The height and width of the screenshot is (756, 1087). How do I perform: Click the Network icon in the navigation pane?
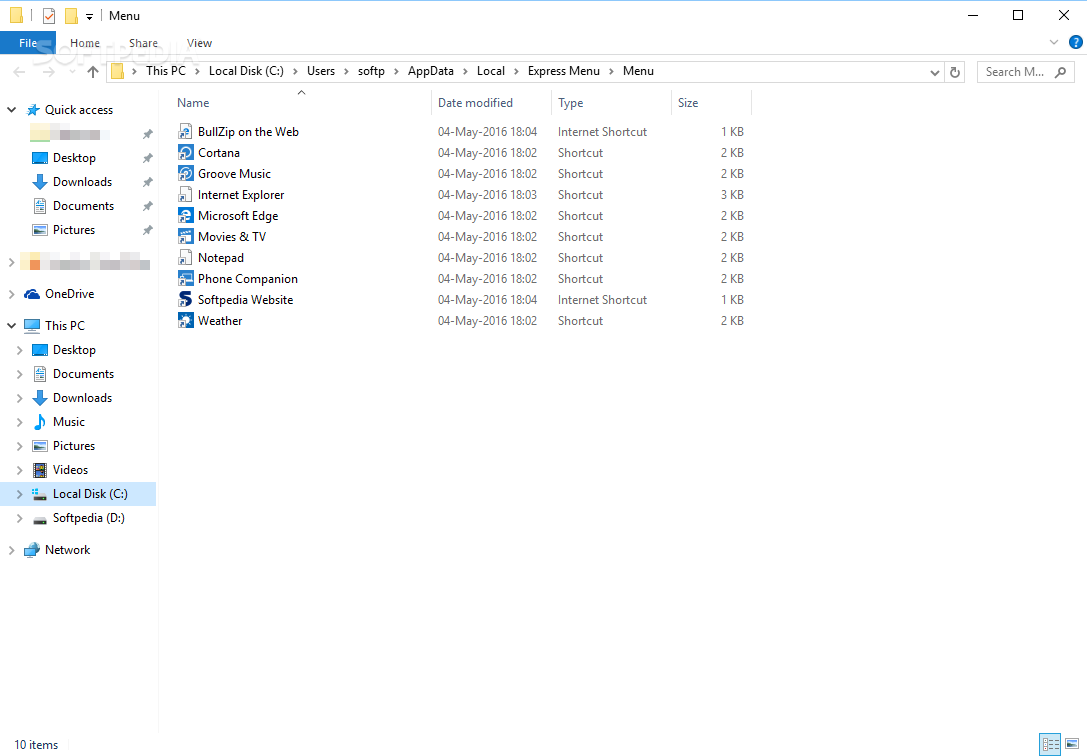[x=32, y=550]
